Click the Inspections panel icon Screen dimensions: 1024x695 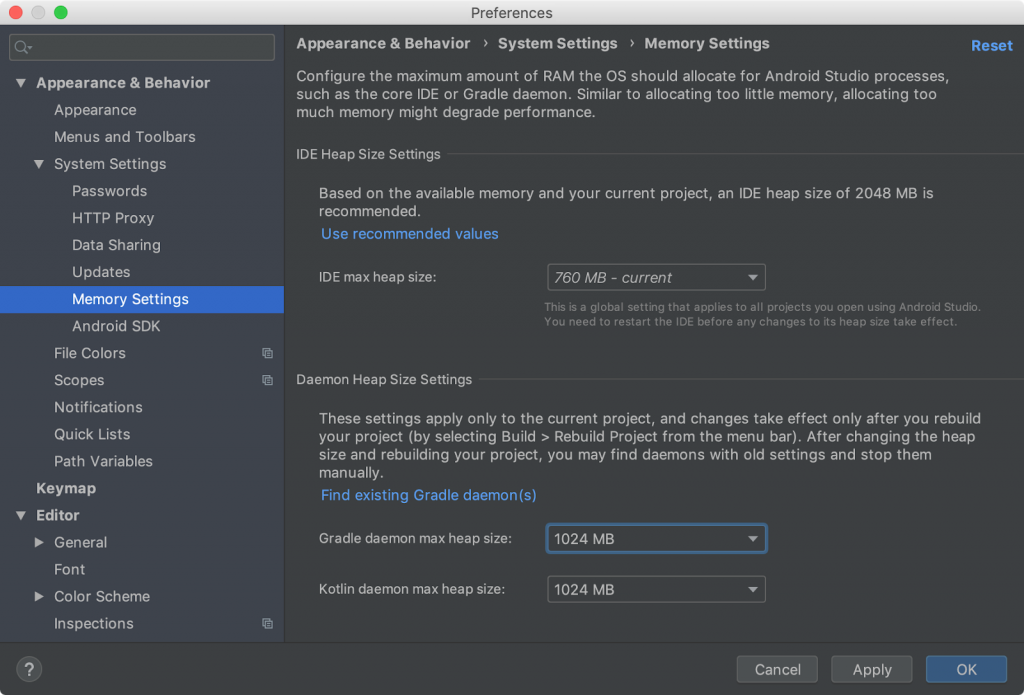[268, 623]
